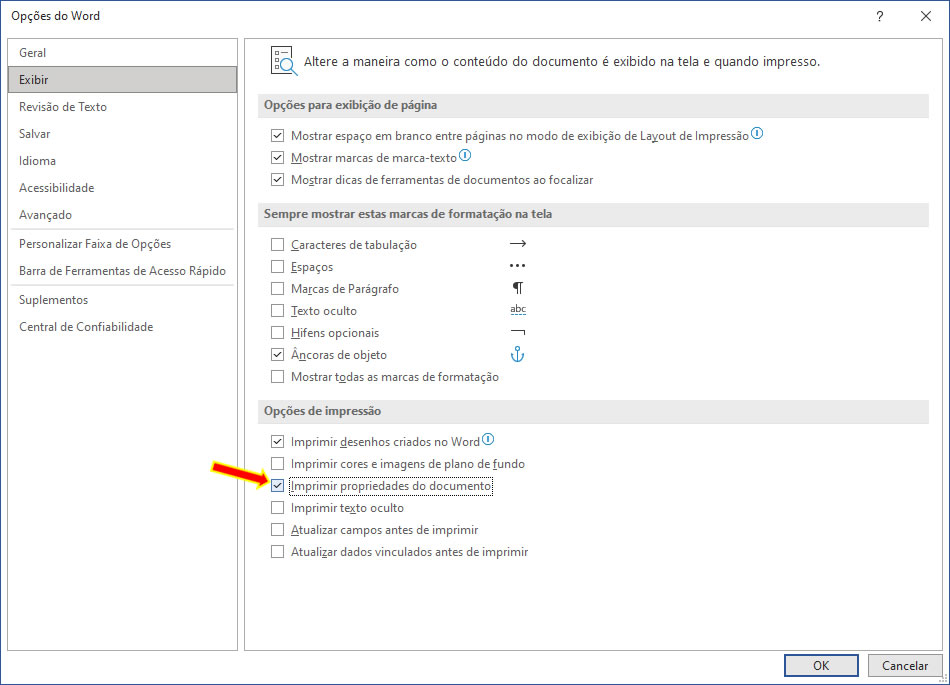
Task: Check Atualizar dados vinculados antes de imprimir
Action: [277, 552]
